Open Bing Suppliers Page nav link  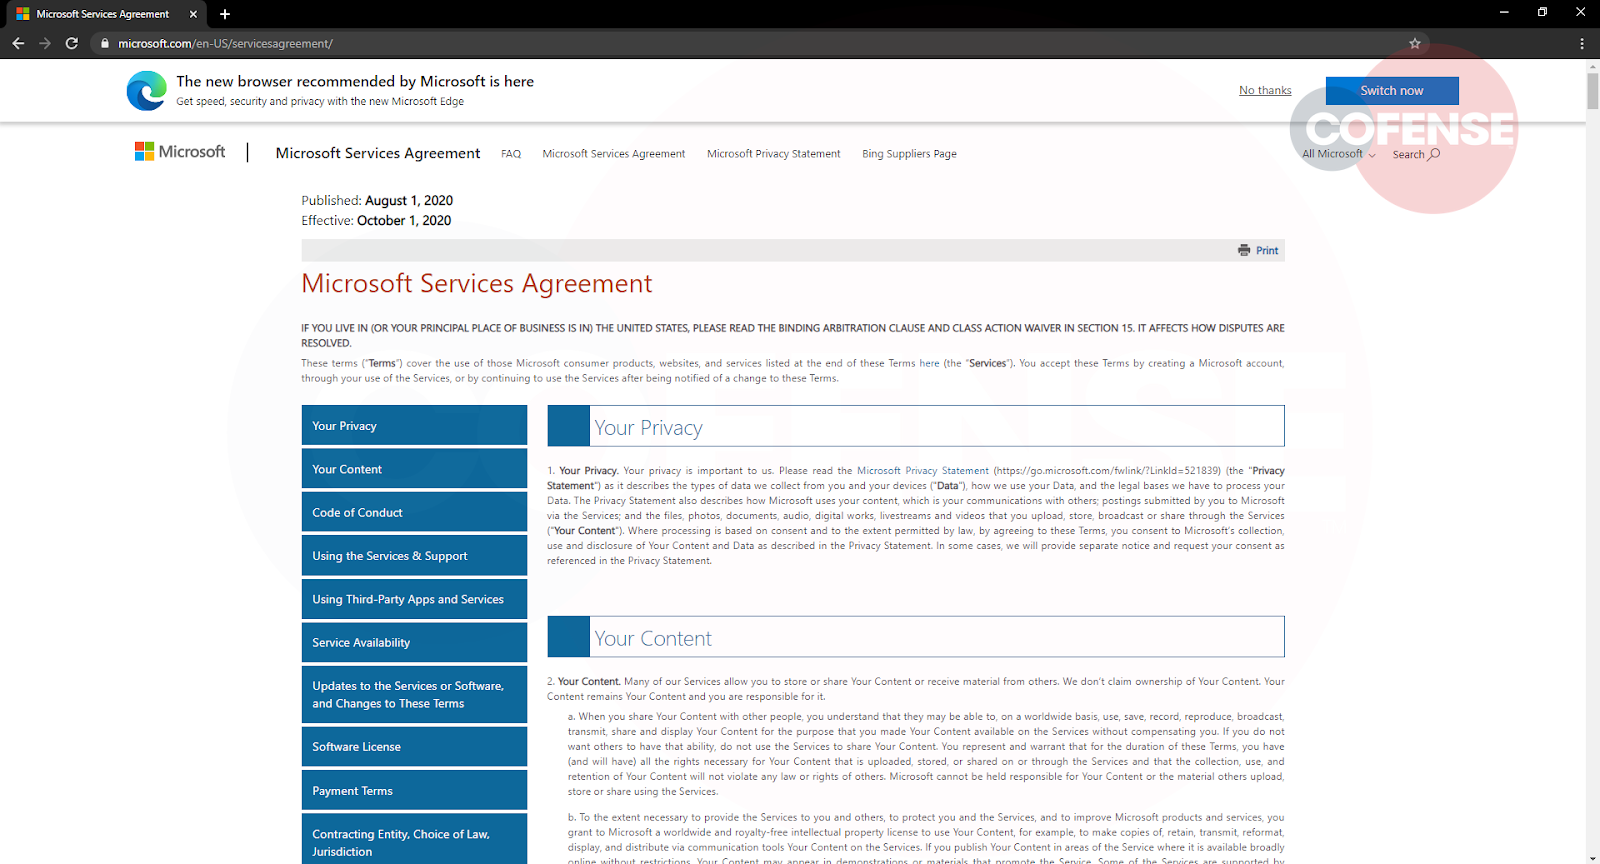910,154
